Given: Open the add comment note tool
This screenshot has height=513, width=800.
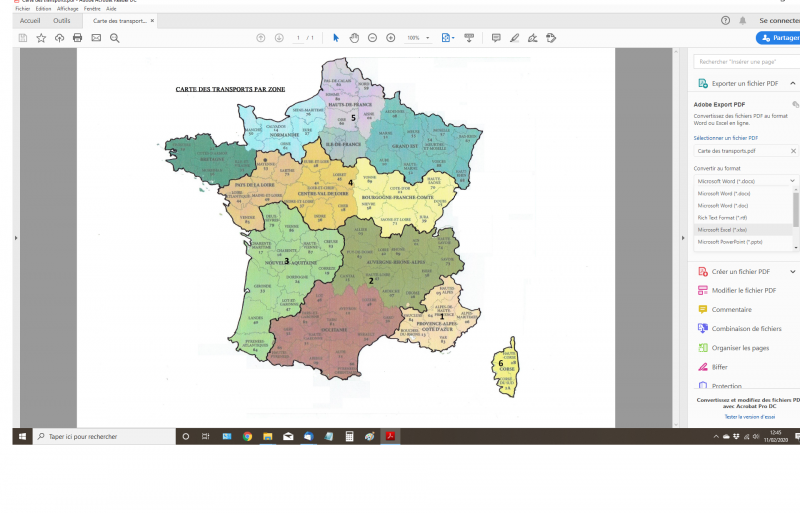Looking at the screenshot, I should click(496, 38).
